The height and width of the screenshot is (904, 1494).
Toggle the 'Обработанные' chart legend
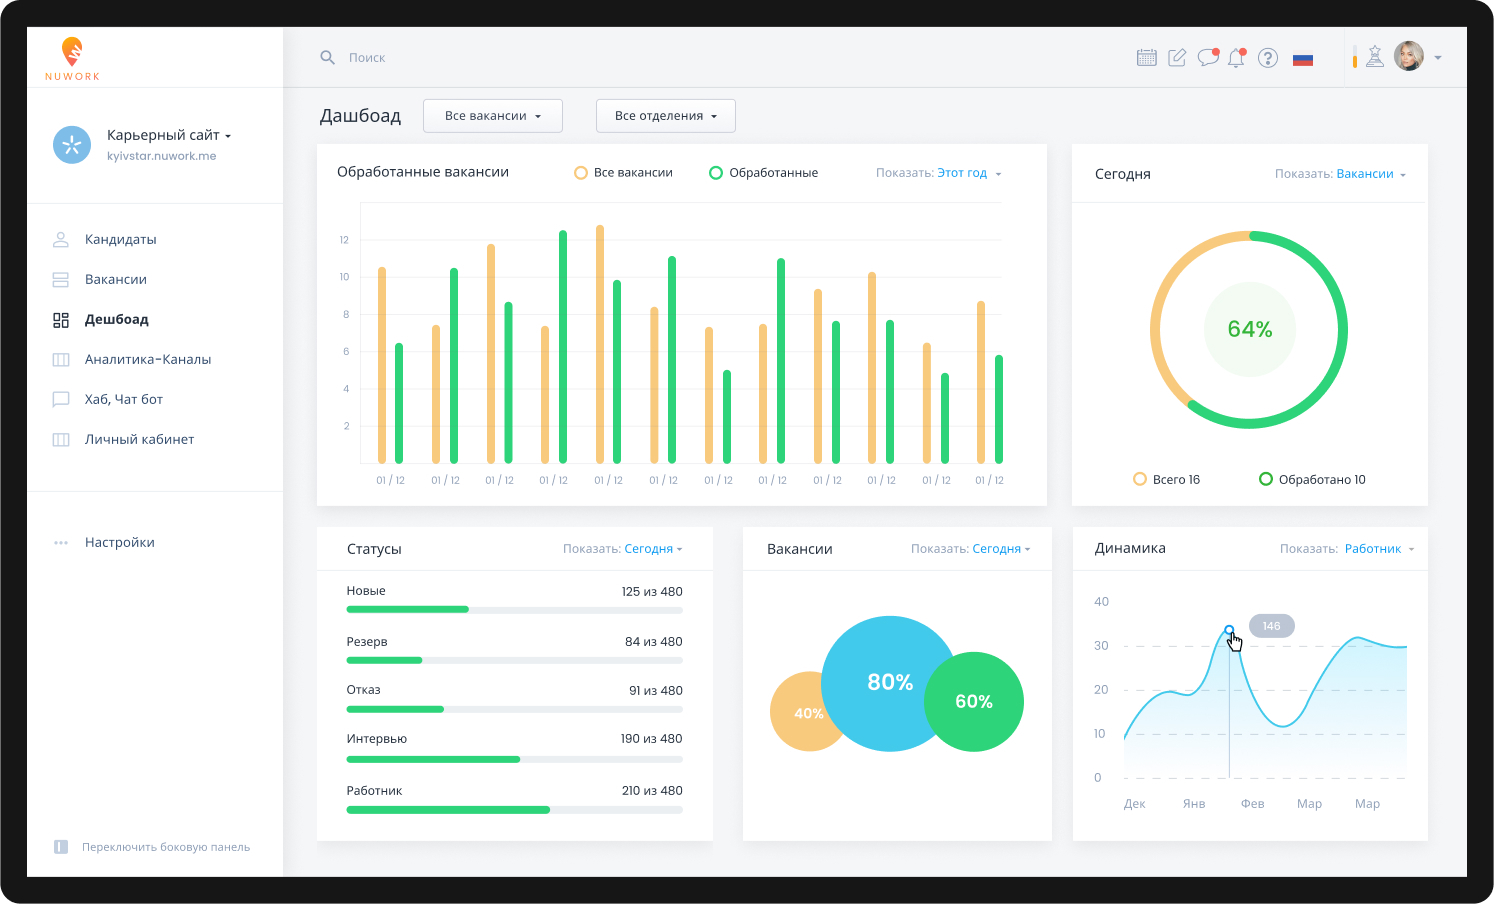tap(763, 173)
